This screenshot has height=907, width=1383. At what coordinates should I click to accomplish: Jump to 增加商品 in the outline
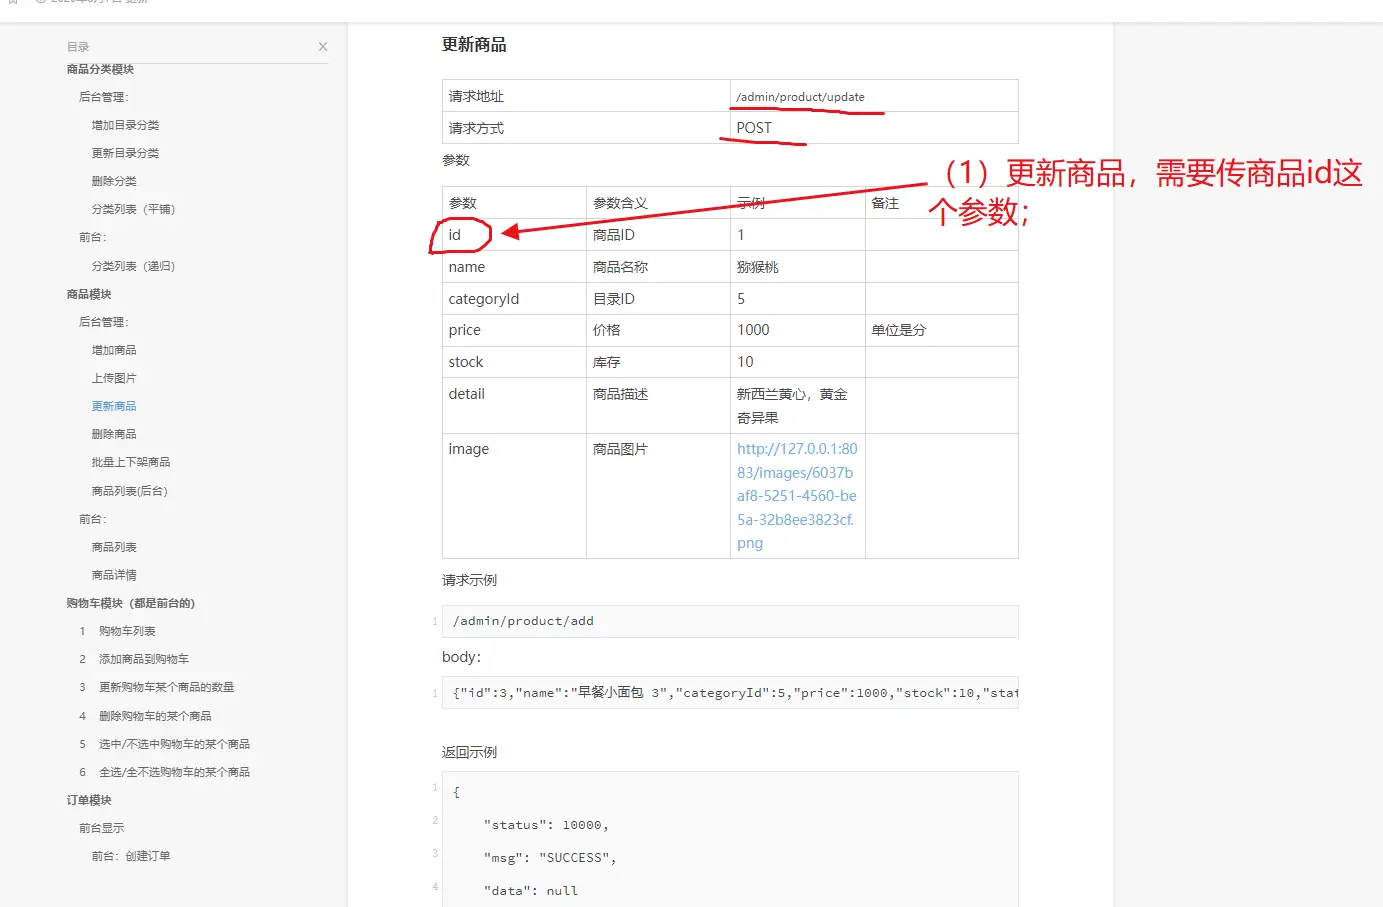(114, 350)
